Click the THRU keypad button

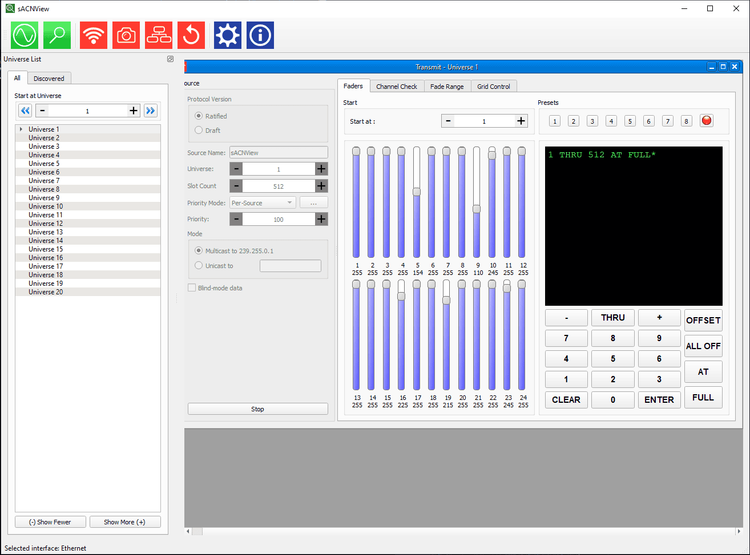pyautogui.click(x=613, y=318)
